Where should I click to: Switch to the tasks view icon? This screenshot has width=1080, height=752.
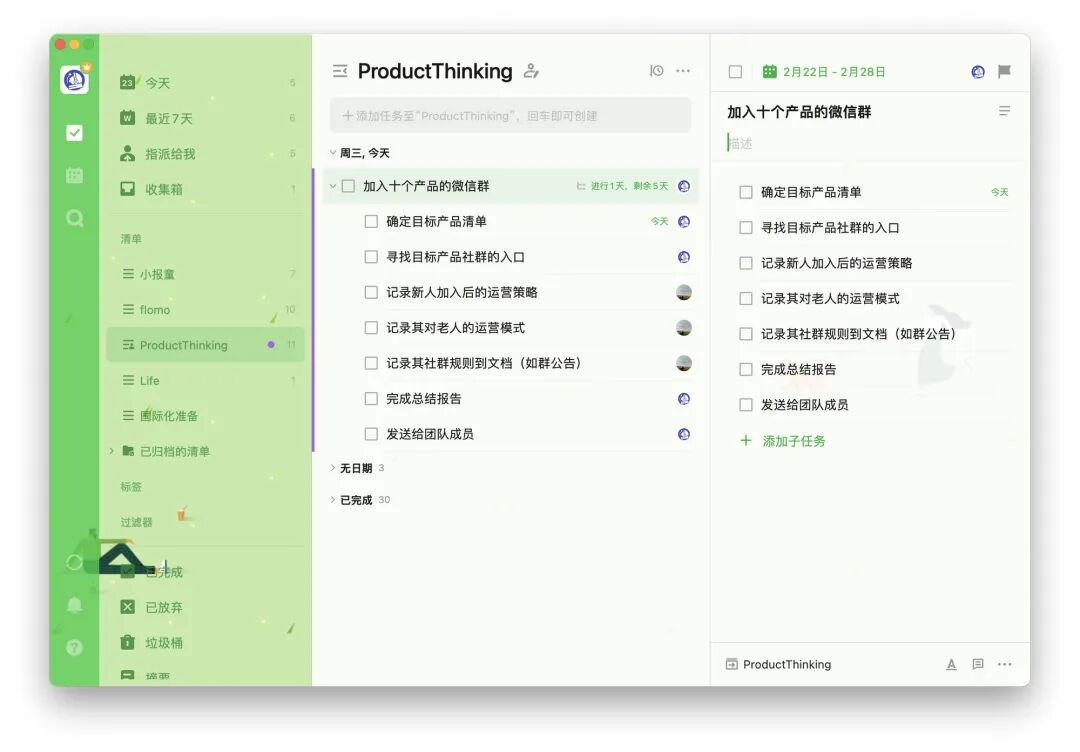click(74, 133)
